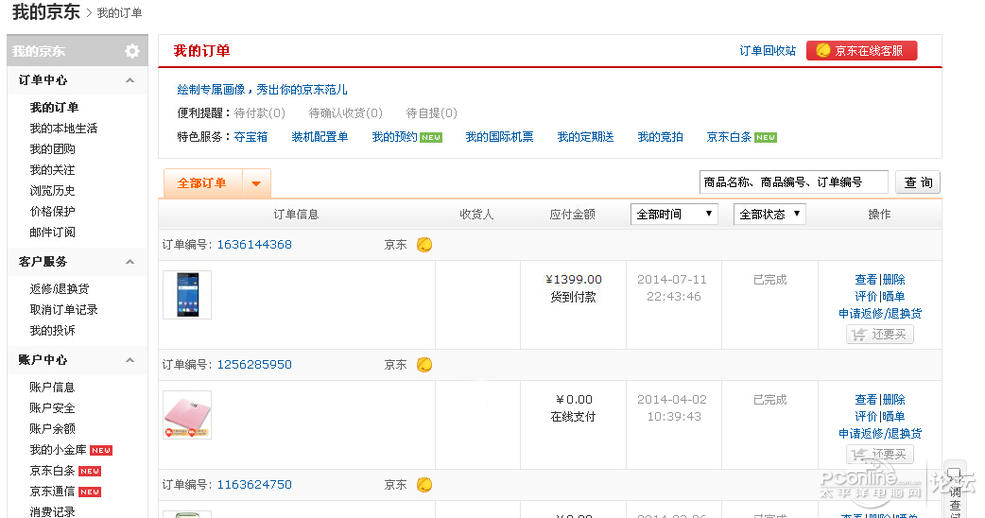985x518 pixels.
Task: Open 邮件订阅 in sidebar
Action: tap(52, 232)
